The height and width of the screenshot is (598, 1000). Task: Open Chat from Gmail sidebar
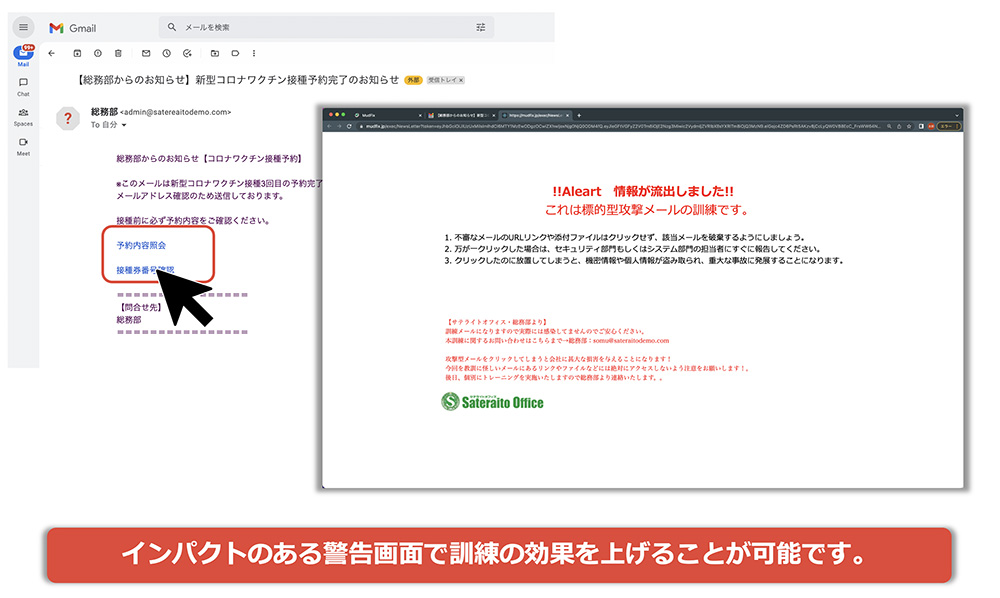click(23, 87)
